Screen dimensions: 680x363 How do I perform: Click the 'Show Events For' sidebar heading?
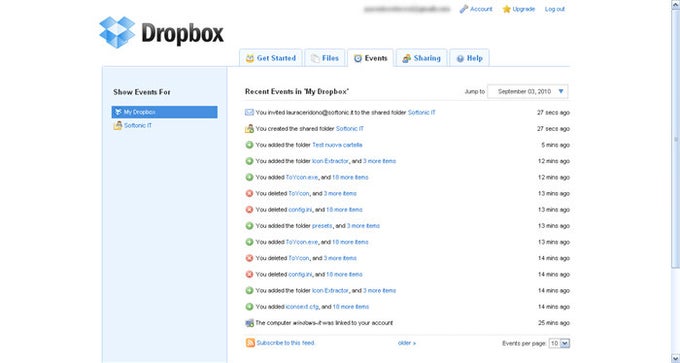[x=142, y=92]
